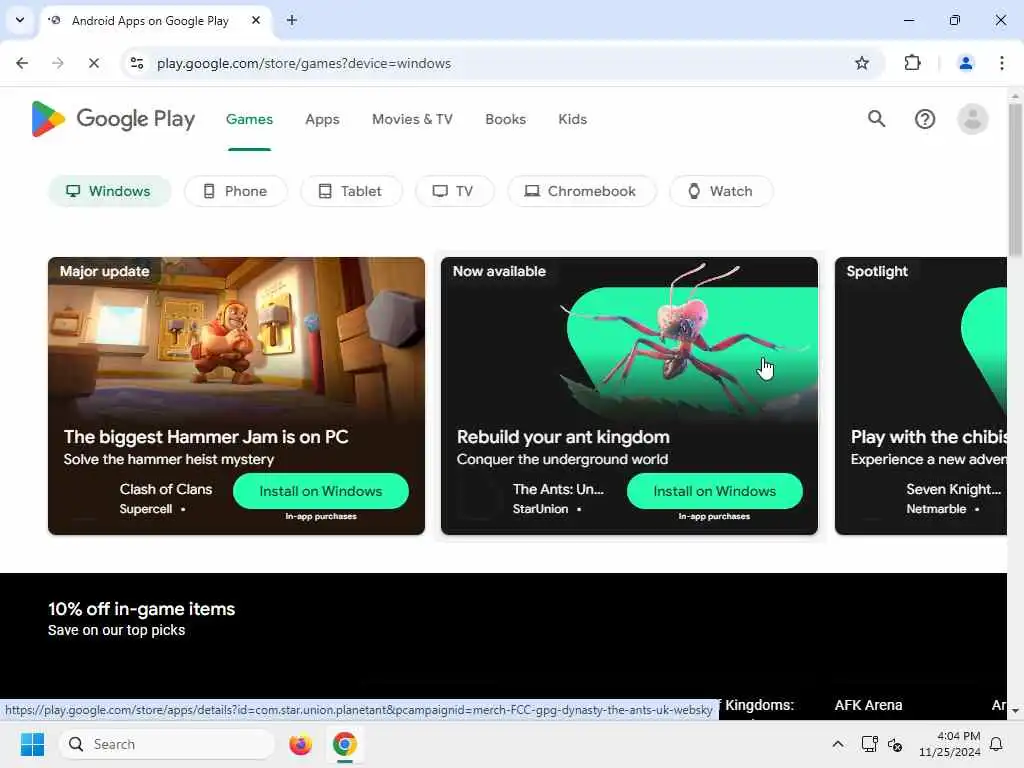Image resolution: width=1024 pixels, height=768 pixels.
Task: Switch to the Games tab
Action: [x=249, y=120]
